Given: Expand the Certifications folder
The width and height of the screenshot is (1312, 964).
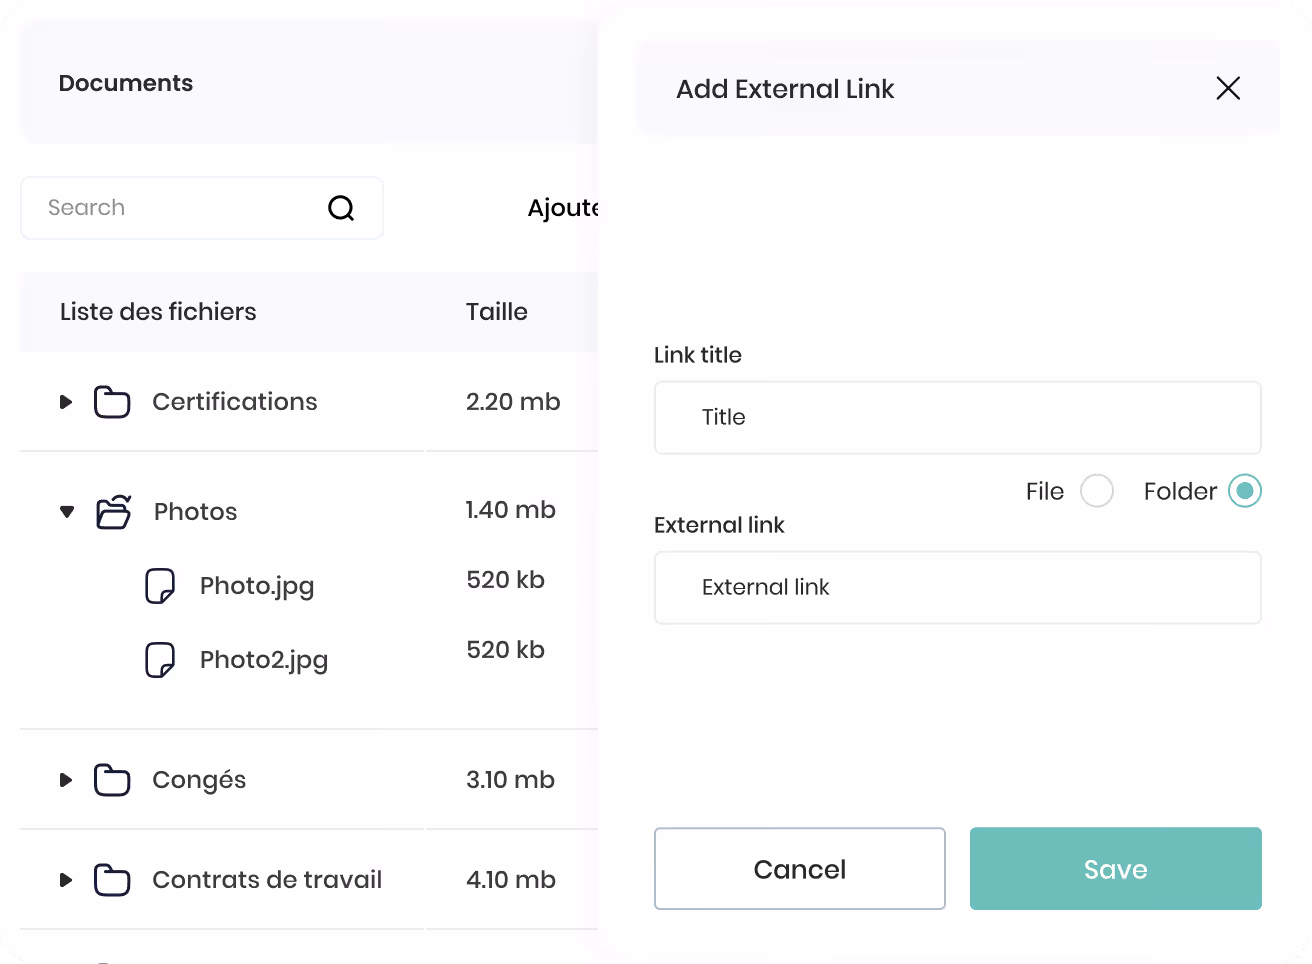Looking at the screenshot, I should tap(66, 402).
